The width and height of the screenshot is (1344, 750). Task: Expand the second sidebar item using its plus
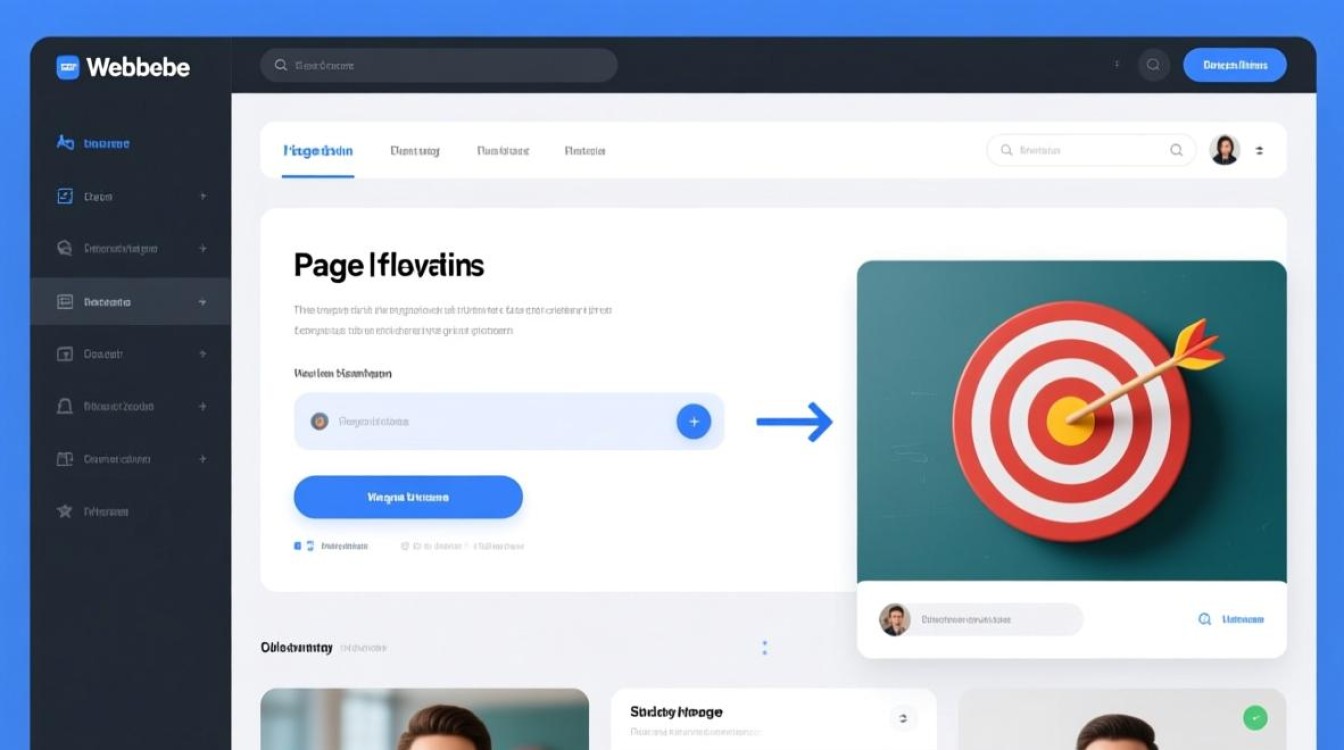203,197
